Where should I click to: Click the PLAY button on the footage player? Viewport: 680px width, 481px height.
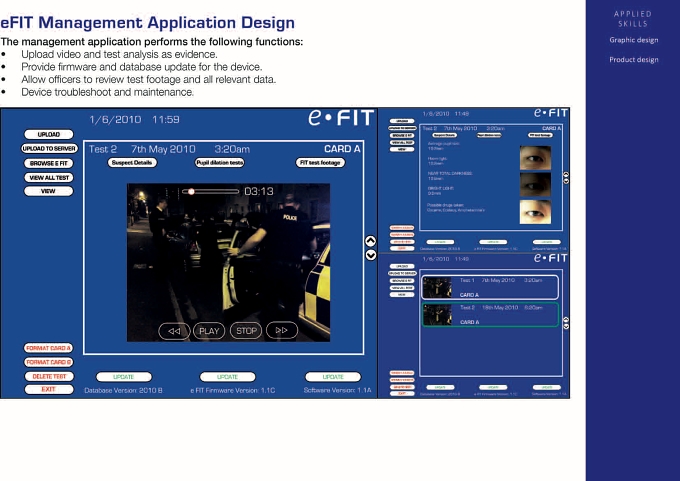coord(209,331)
